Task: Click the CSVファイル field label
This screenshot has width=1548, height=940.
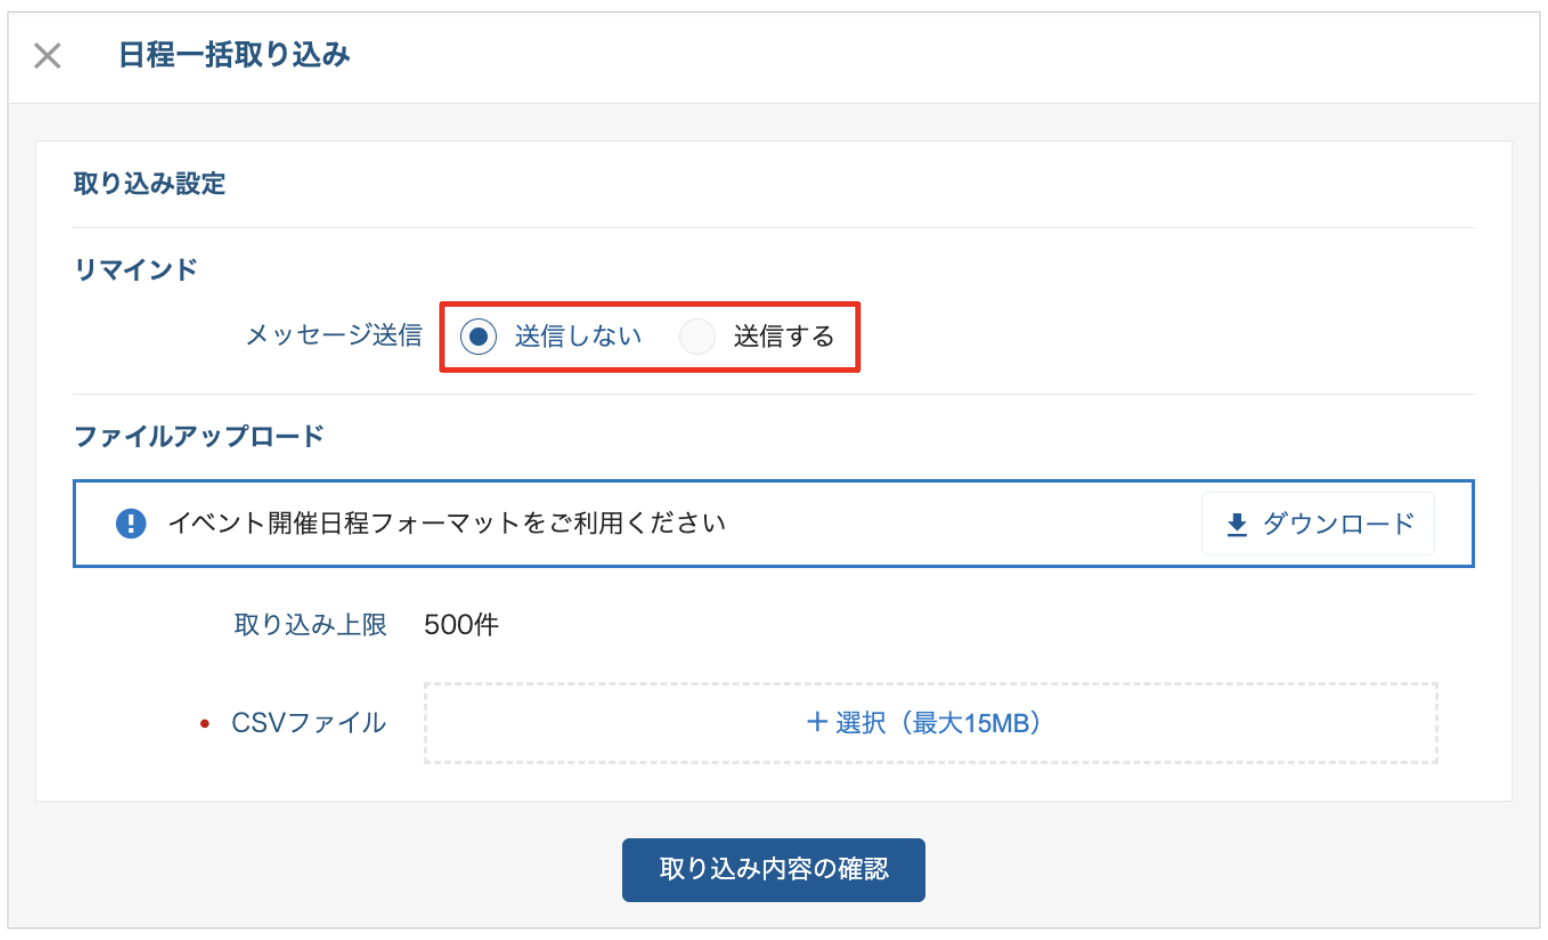Action: tap(308, 723)
